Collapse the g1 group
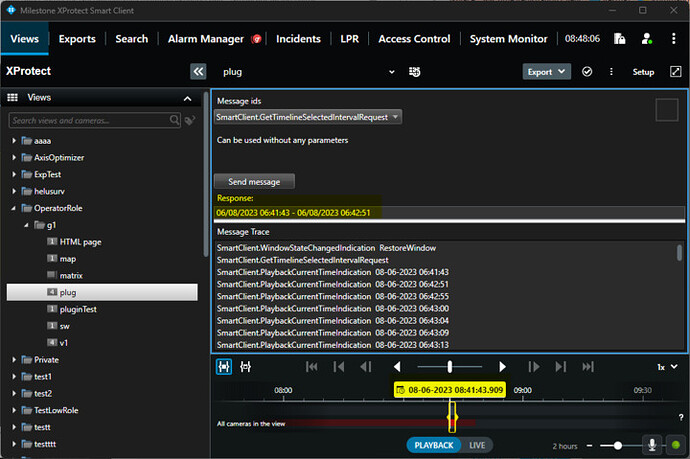 pos(26,225)
